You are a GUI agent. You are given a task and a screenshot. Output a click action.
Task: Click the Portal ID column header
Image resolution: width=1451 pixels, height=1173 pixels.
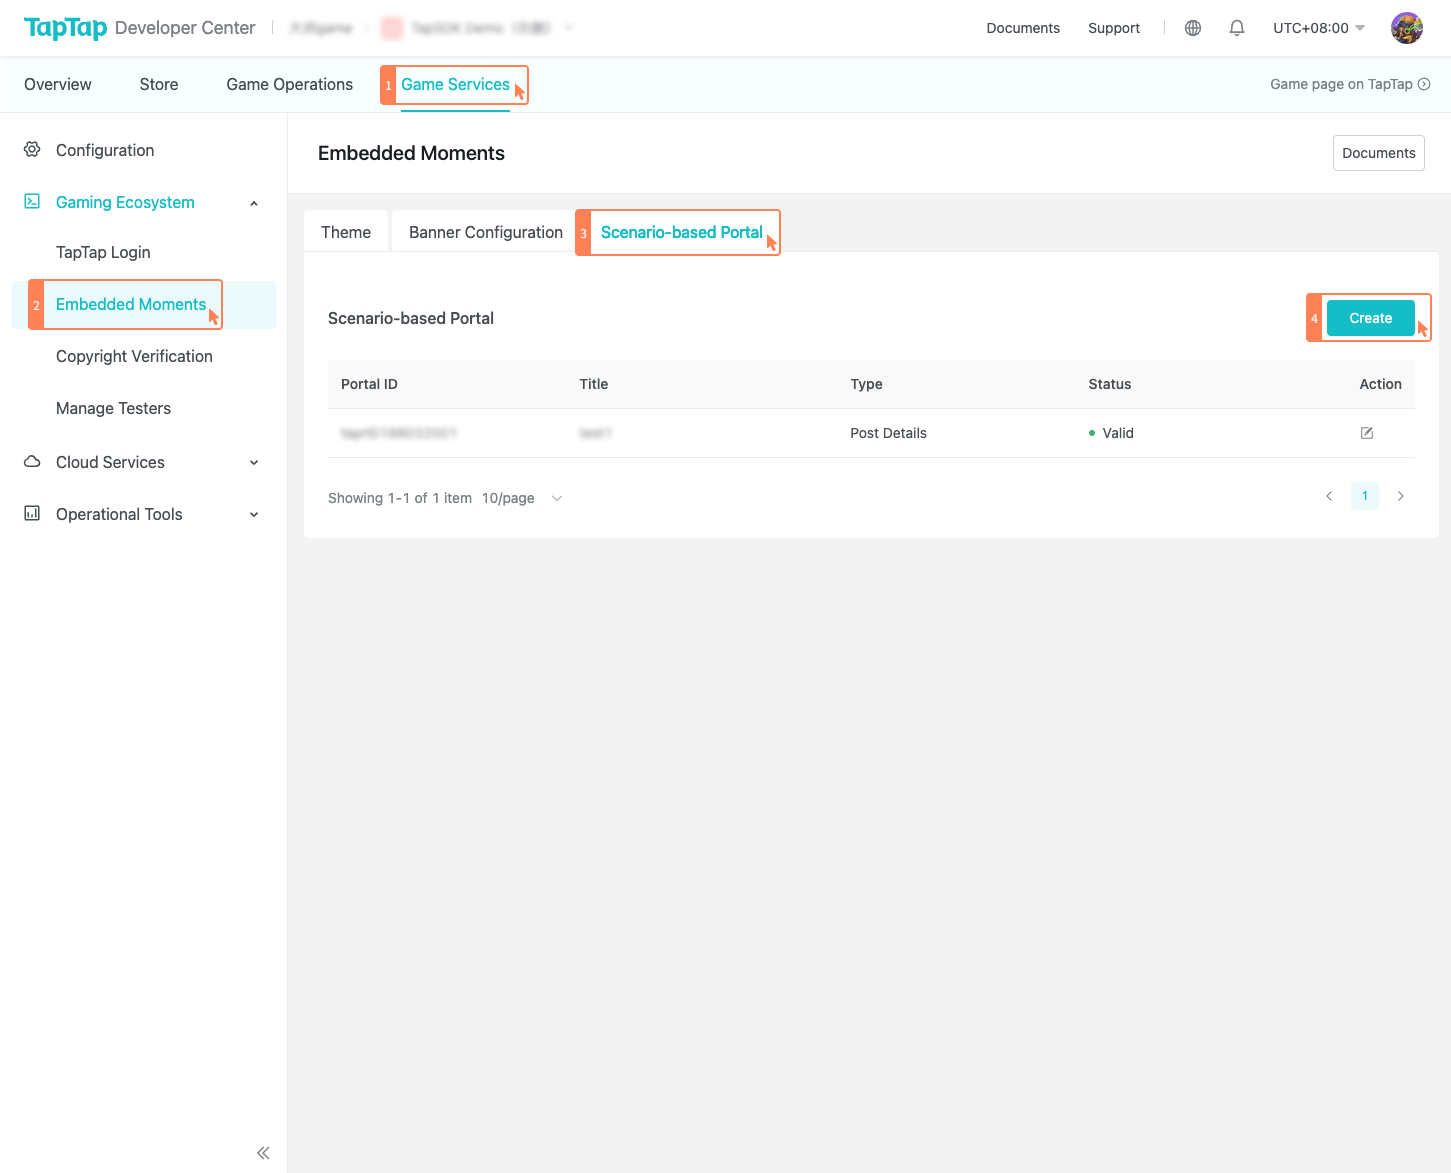coord(369,384)
